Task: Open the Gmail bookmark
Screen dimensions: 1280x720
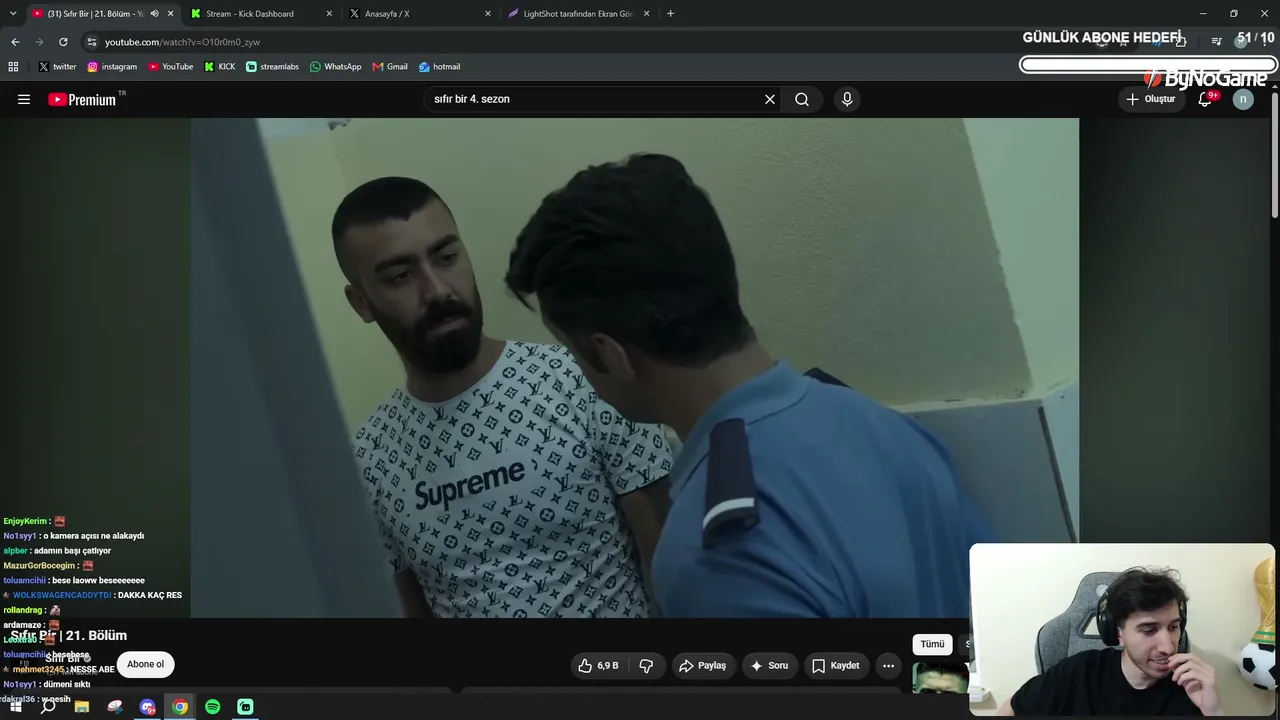Action: (x=390, y=67)
